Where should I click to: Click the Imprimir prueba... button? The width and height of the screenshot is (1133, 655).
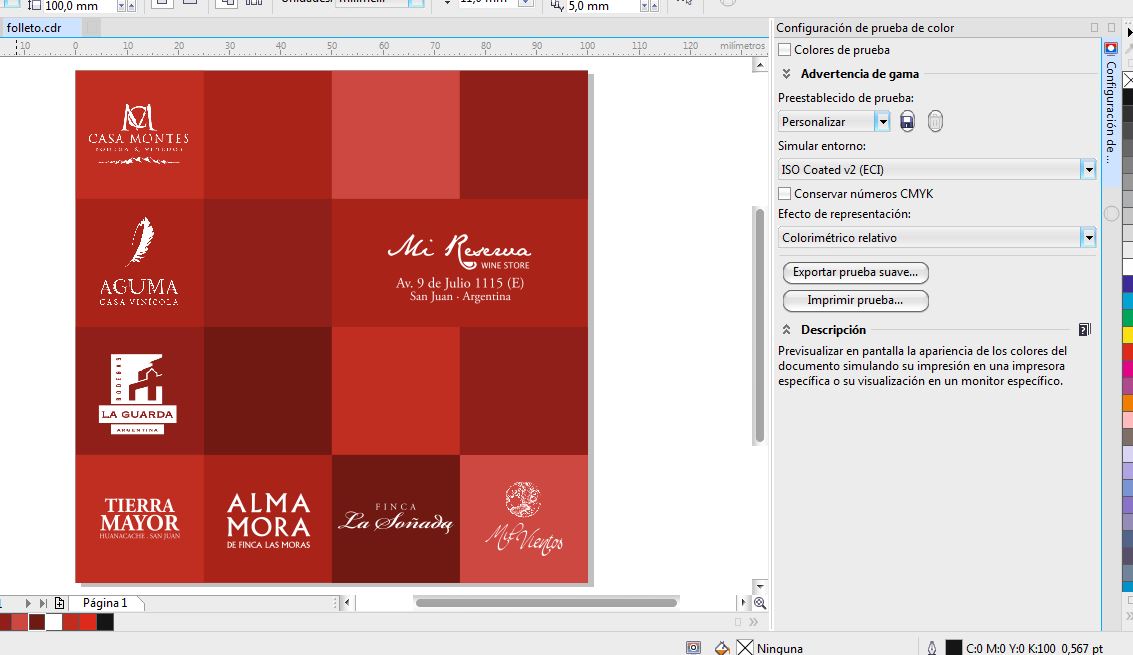click(x=856, y=300)
